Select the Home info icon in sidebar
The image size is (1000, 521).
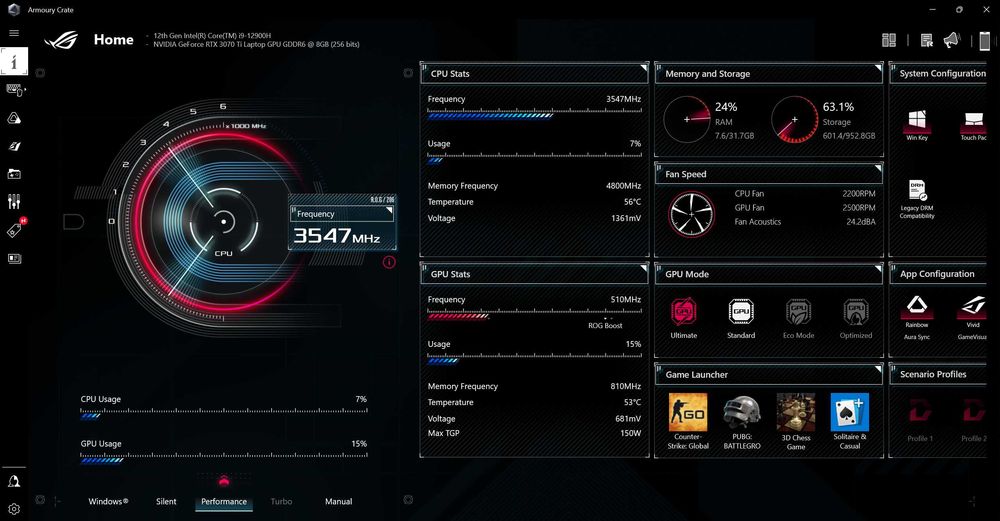14,61
